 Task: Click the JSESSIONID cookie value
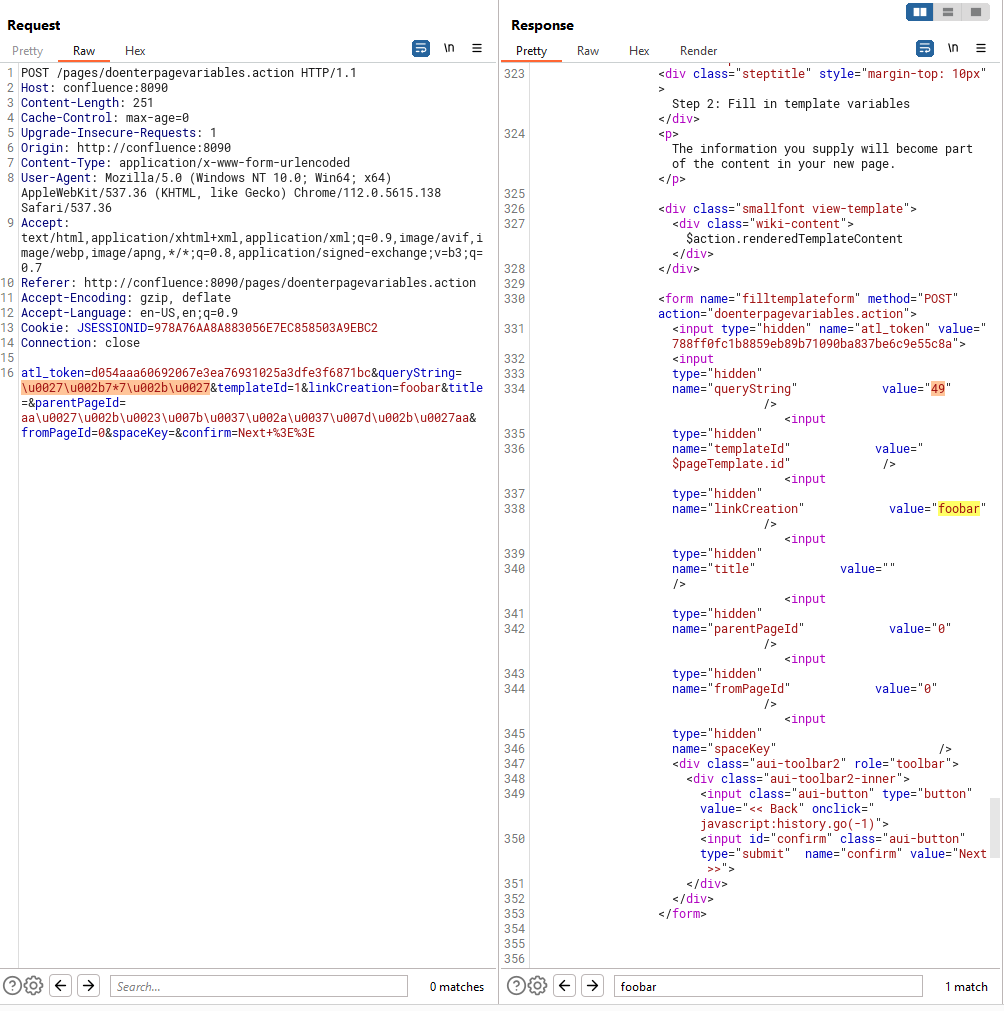pyautogui.click(x=266, y=328)
